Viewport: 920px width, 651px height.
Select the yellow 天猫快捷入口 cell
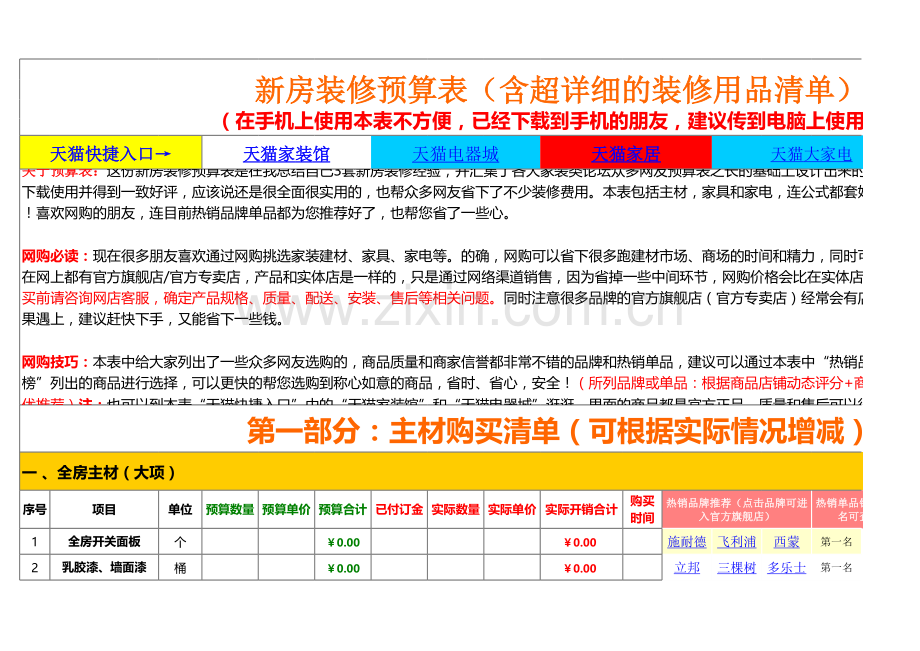pos(111,153)
